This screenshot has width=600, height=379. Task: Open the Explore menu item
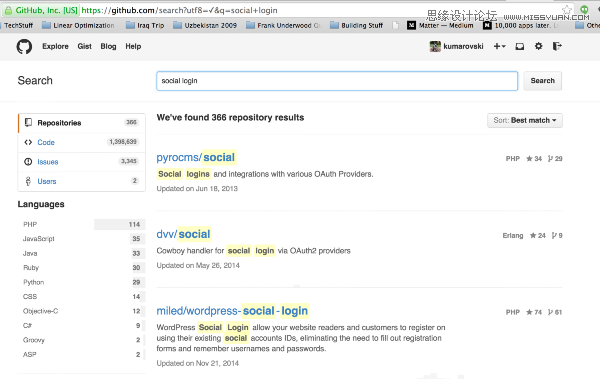coord(55,46)
